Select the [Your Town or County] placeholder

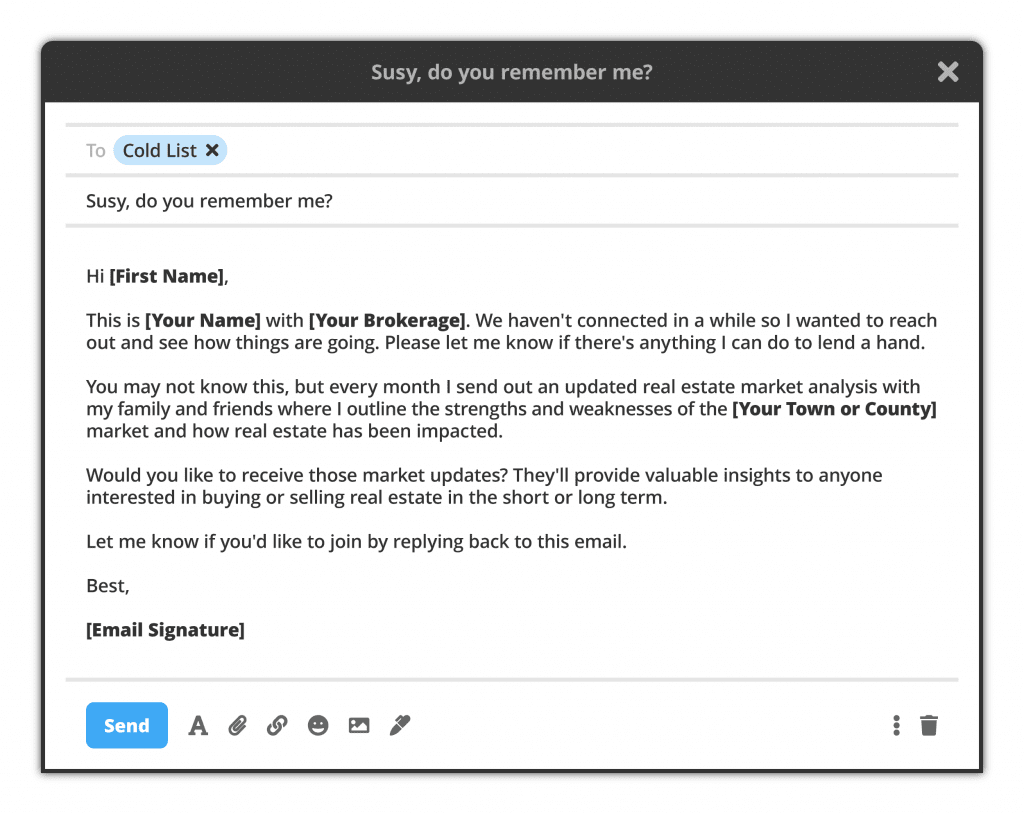point(834,409)
